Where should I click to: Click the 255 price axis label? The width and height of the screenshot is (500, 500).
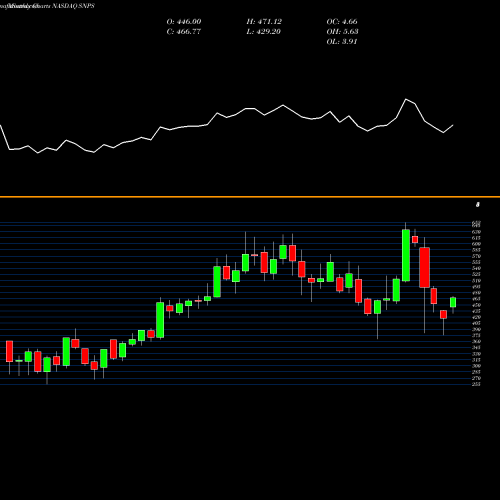click(476, 384)
